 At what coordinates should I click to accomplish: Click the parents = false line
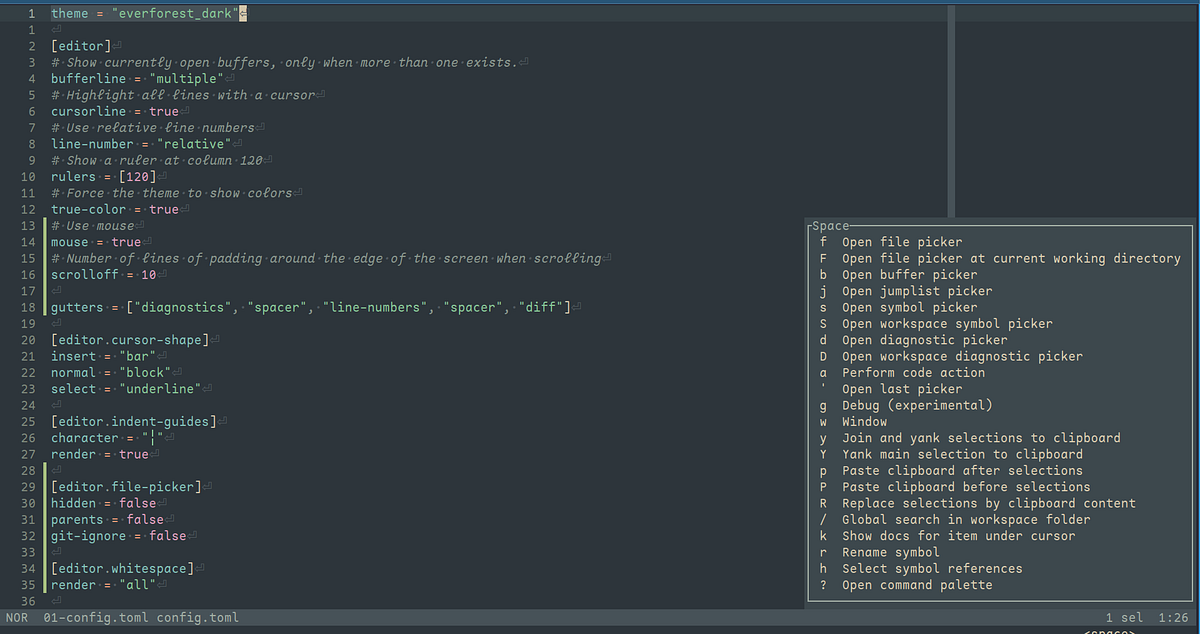(x=107, y=520)
